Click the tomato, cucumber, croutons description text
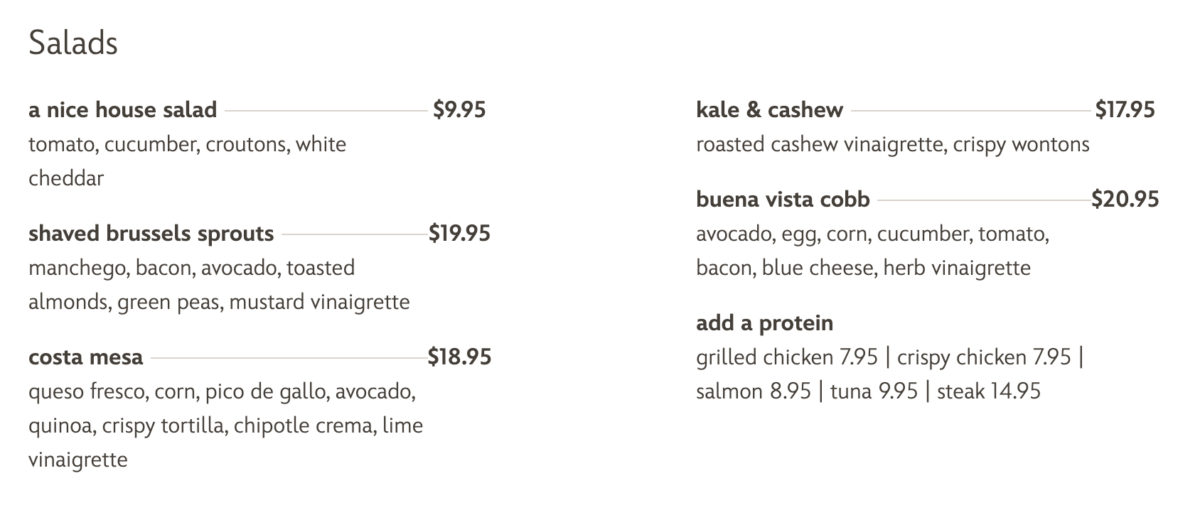Screen dimensions: 1200x510 click(x=187, y=145)
